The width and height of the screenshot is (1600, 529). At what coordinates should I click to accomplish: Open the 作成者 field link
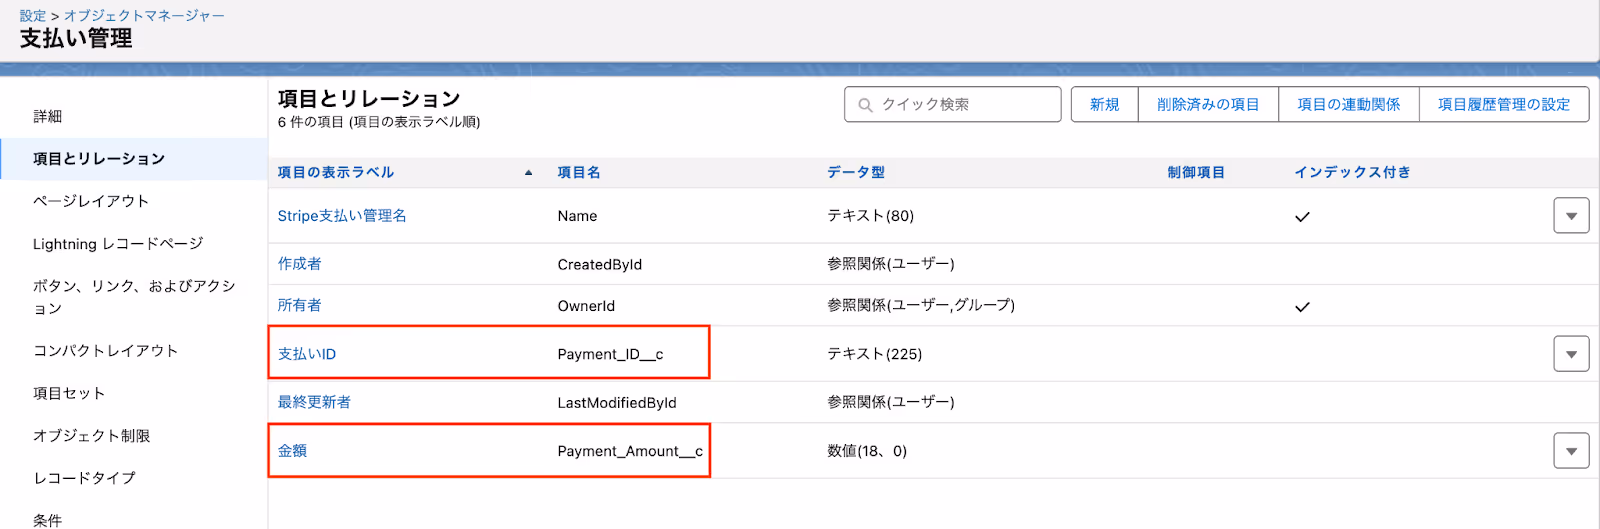coord(300,264)
